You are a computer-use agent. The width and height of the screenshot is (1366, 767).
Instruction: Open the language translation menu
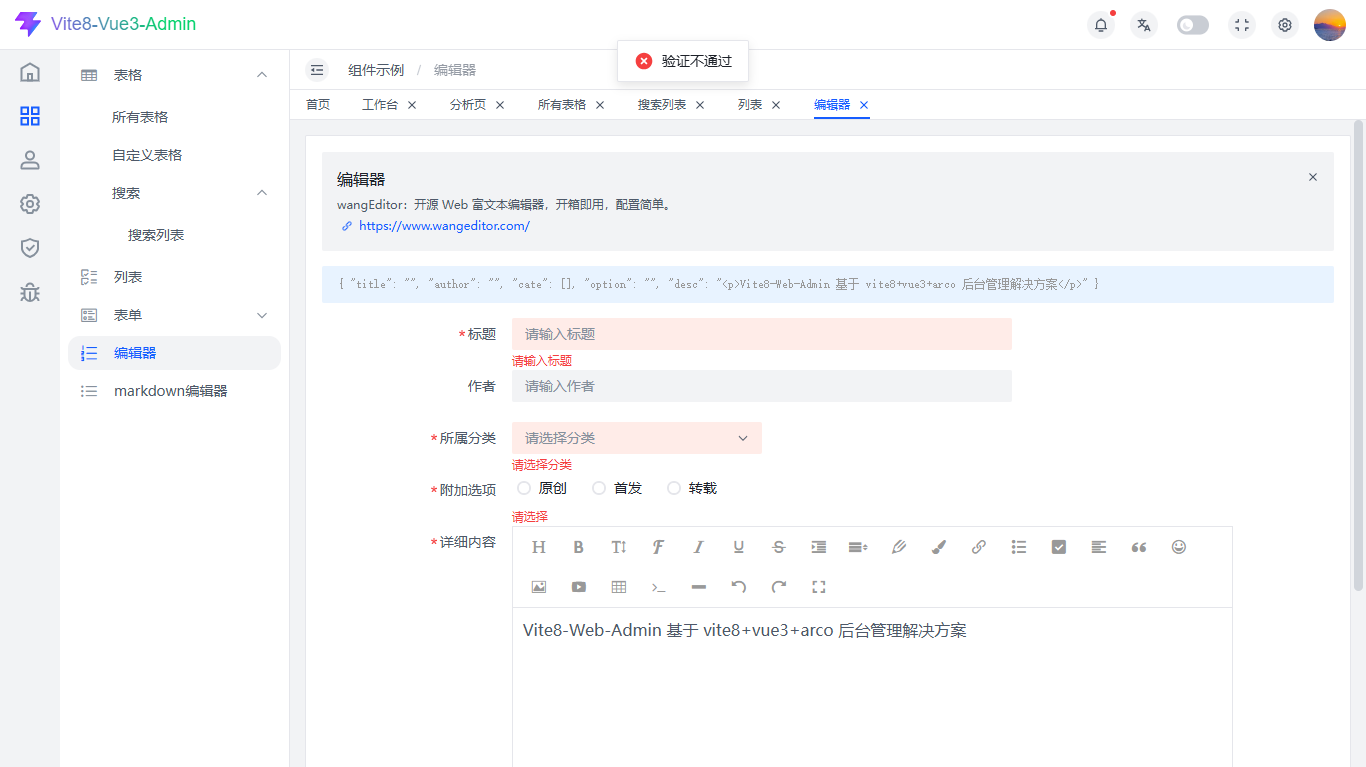pyautogui.click(x=1144, y=25)
